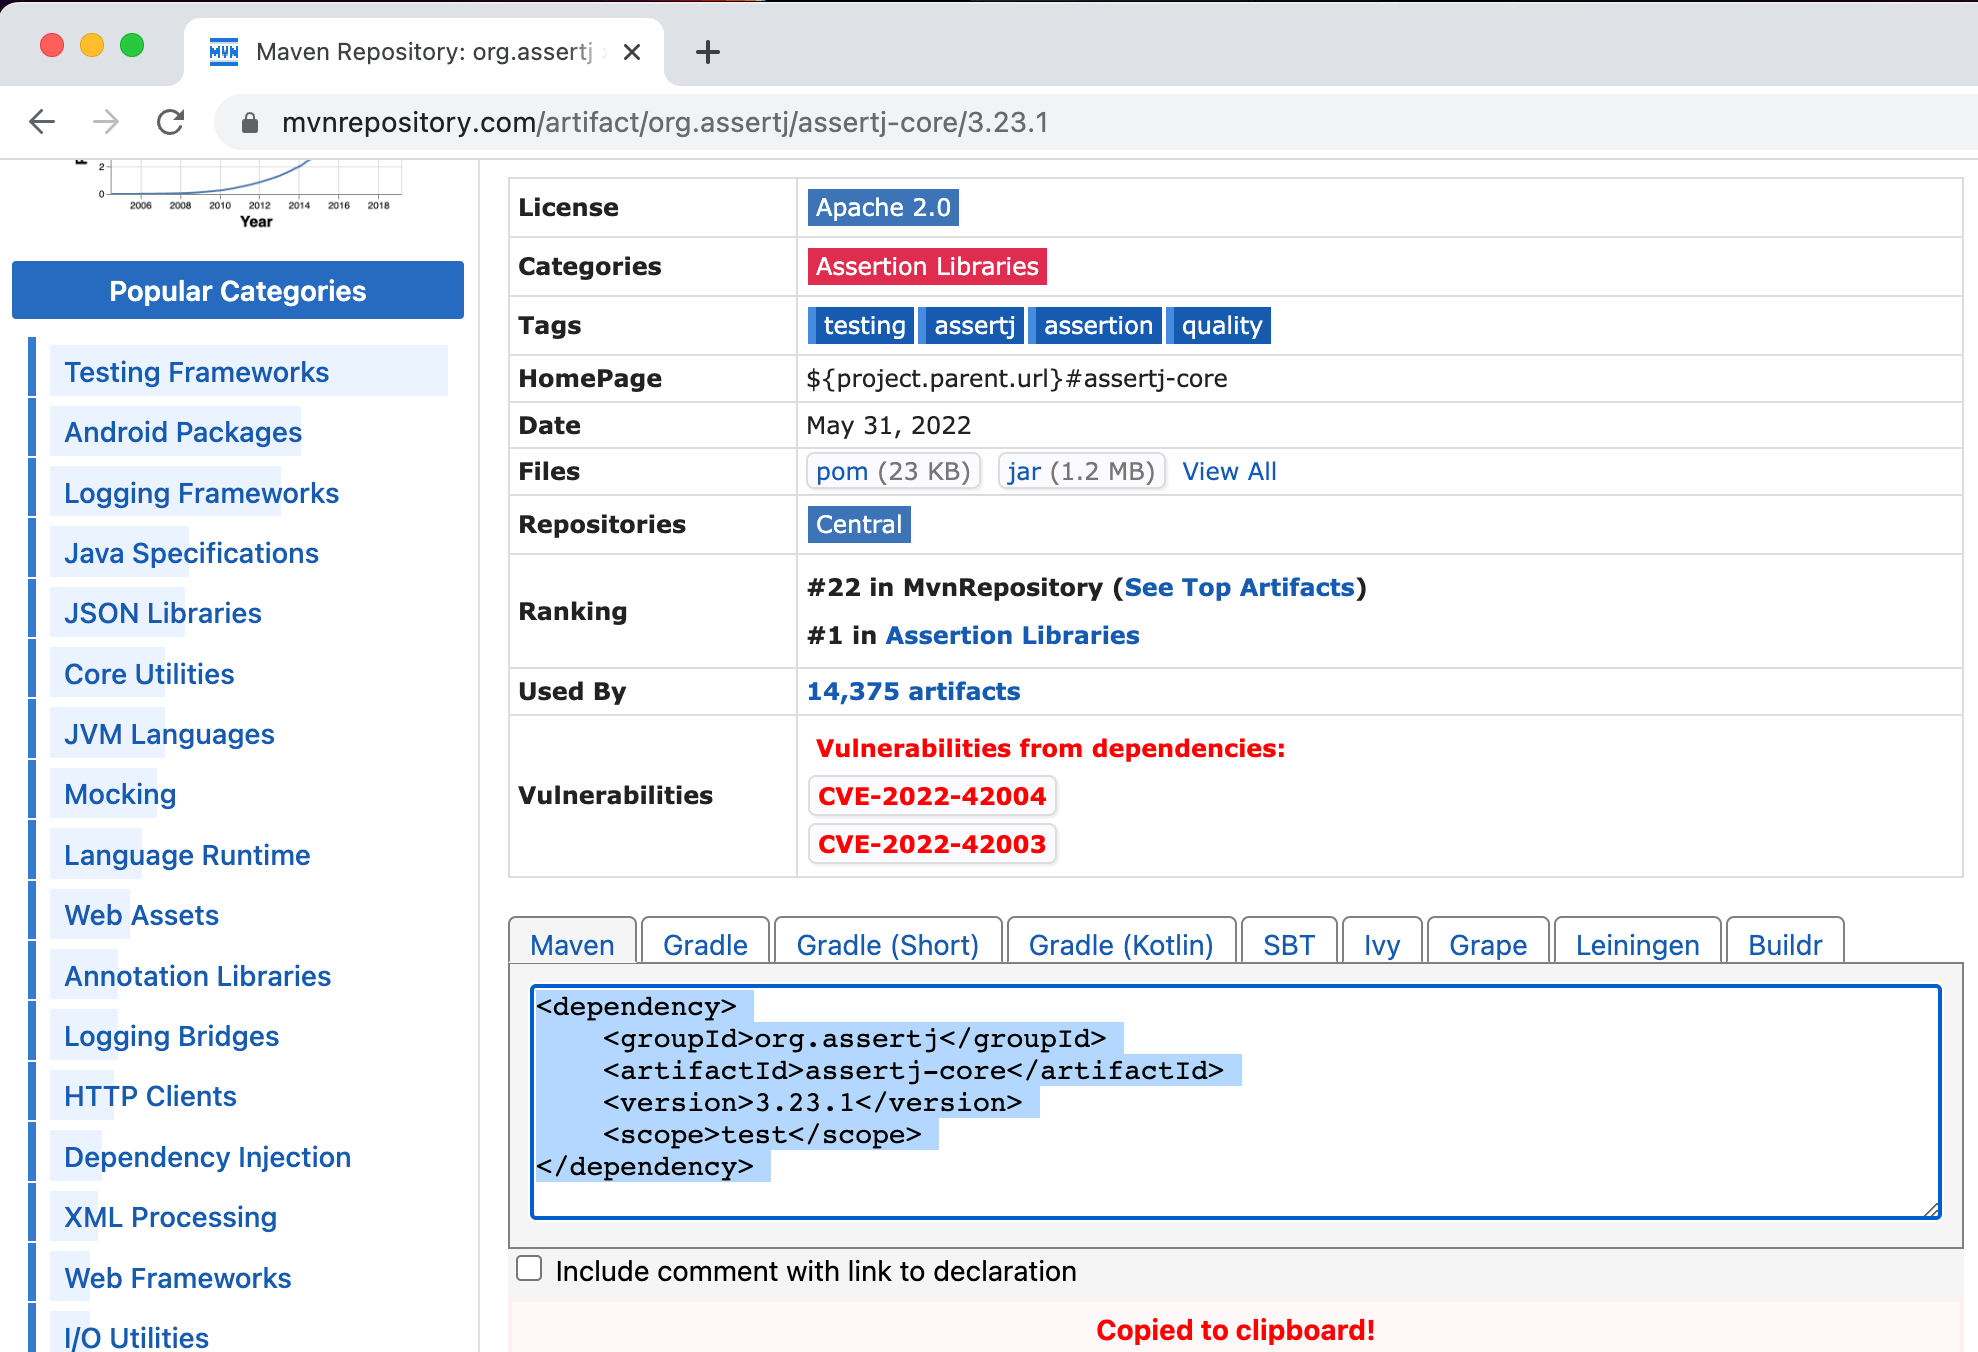Screen dimensions: 1978x1352
Task: Open the SBT dependency format tab
Action: [1288, 943]
